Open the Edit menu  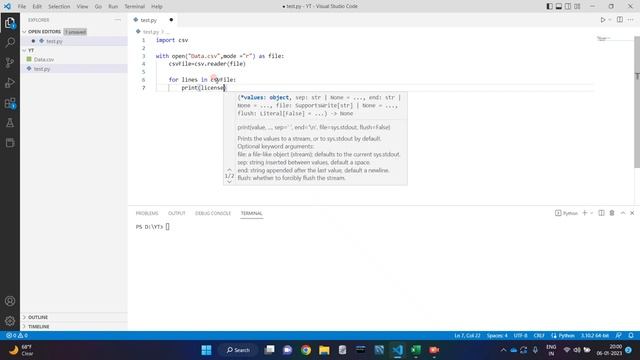[x=37, y=7]
